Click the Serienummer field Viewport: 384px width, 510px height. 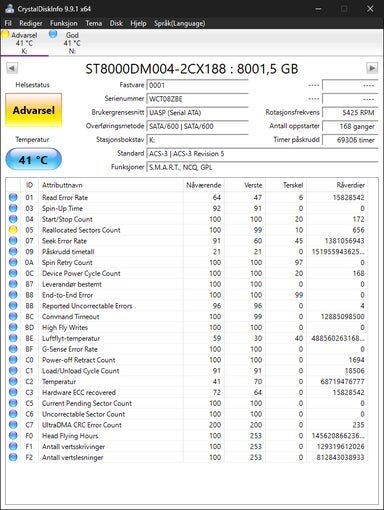[x=197, y=99]
